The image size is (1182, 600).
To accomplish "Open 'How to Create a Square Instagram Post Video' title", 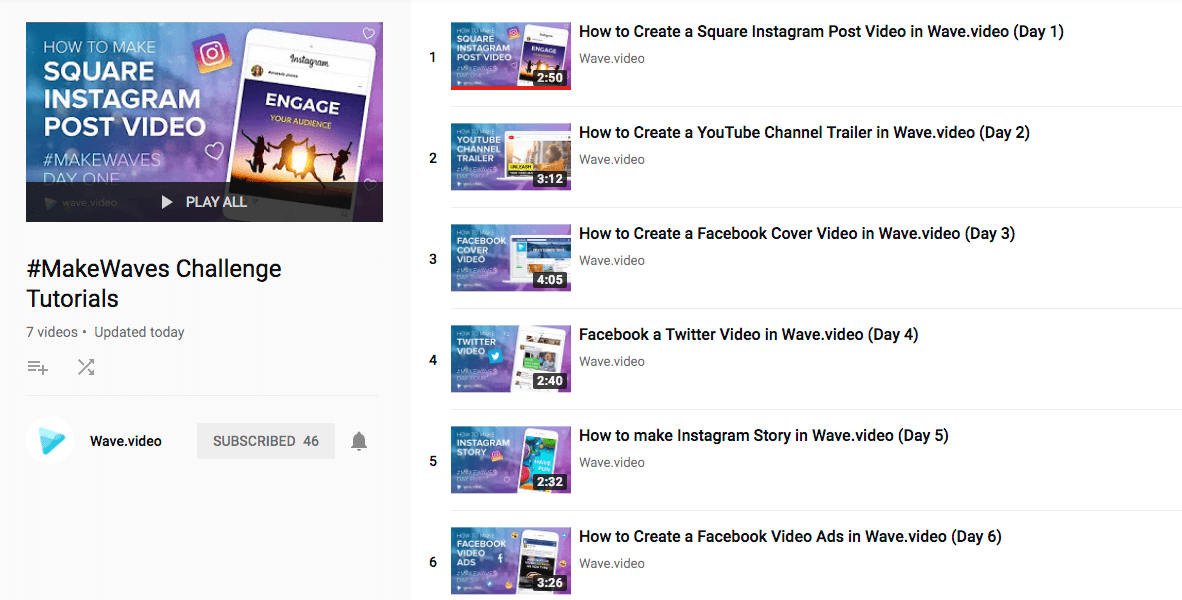I will point(822,32).
